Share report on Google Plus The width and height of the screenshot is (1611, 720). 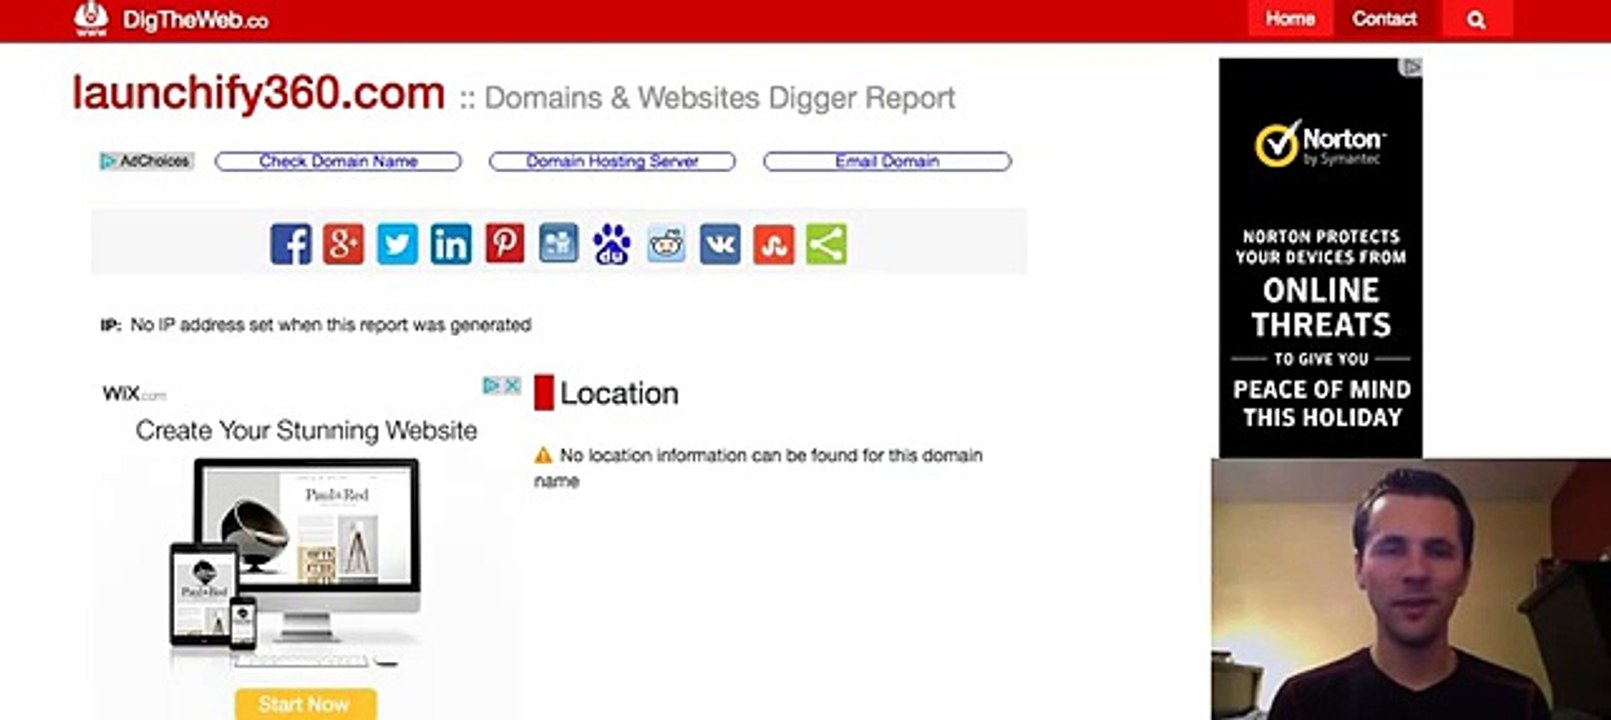click(344, 244)
